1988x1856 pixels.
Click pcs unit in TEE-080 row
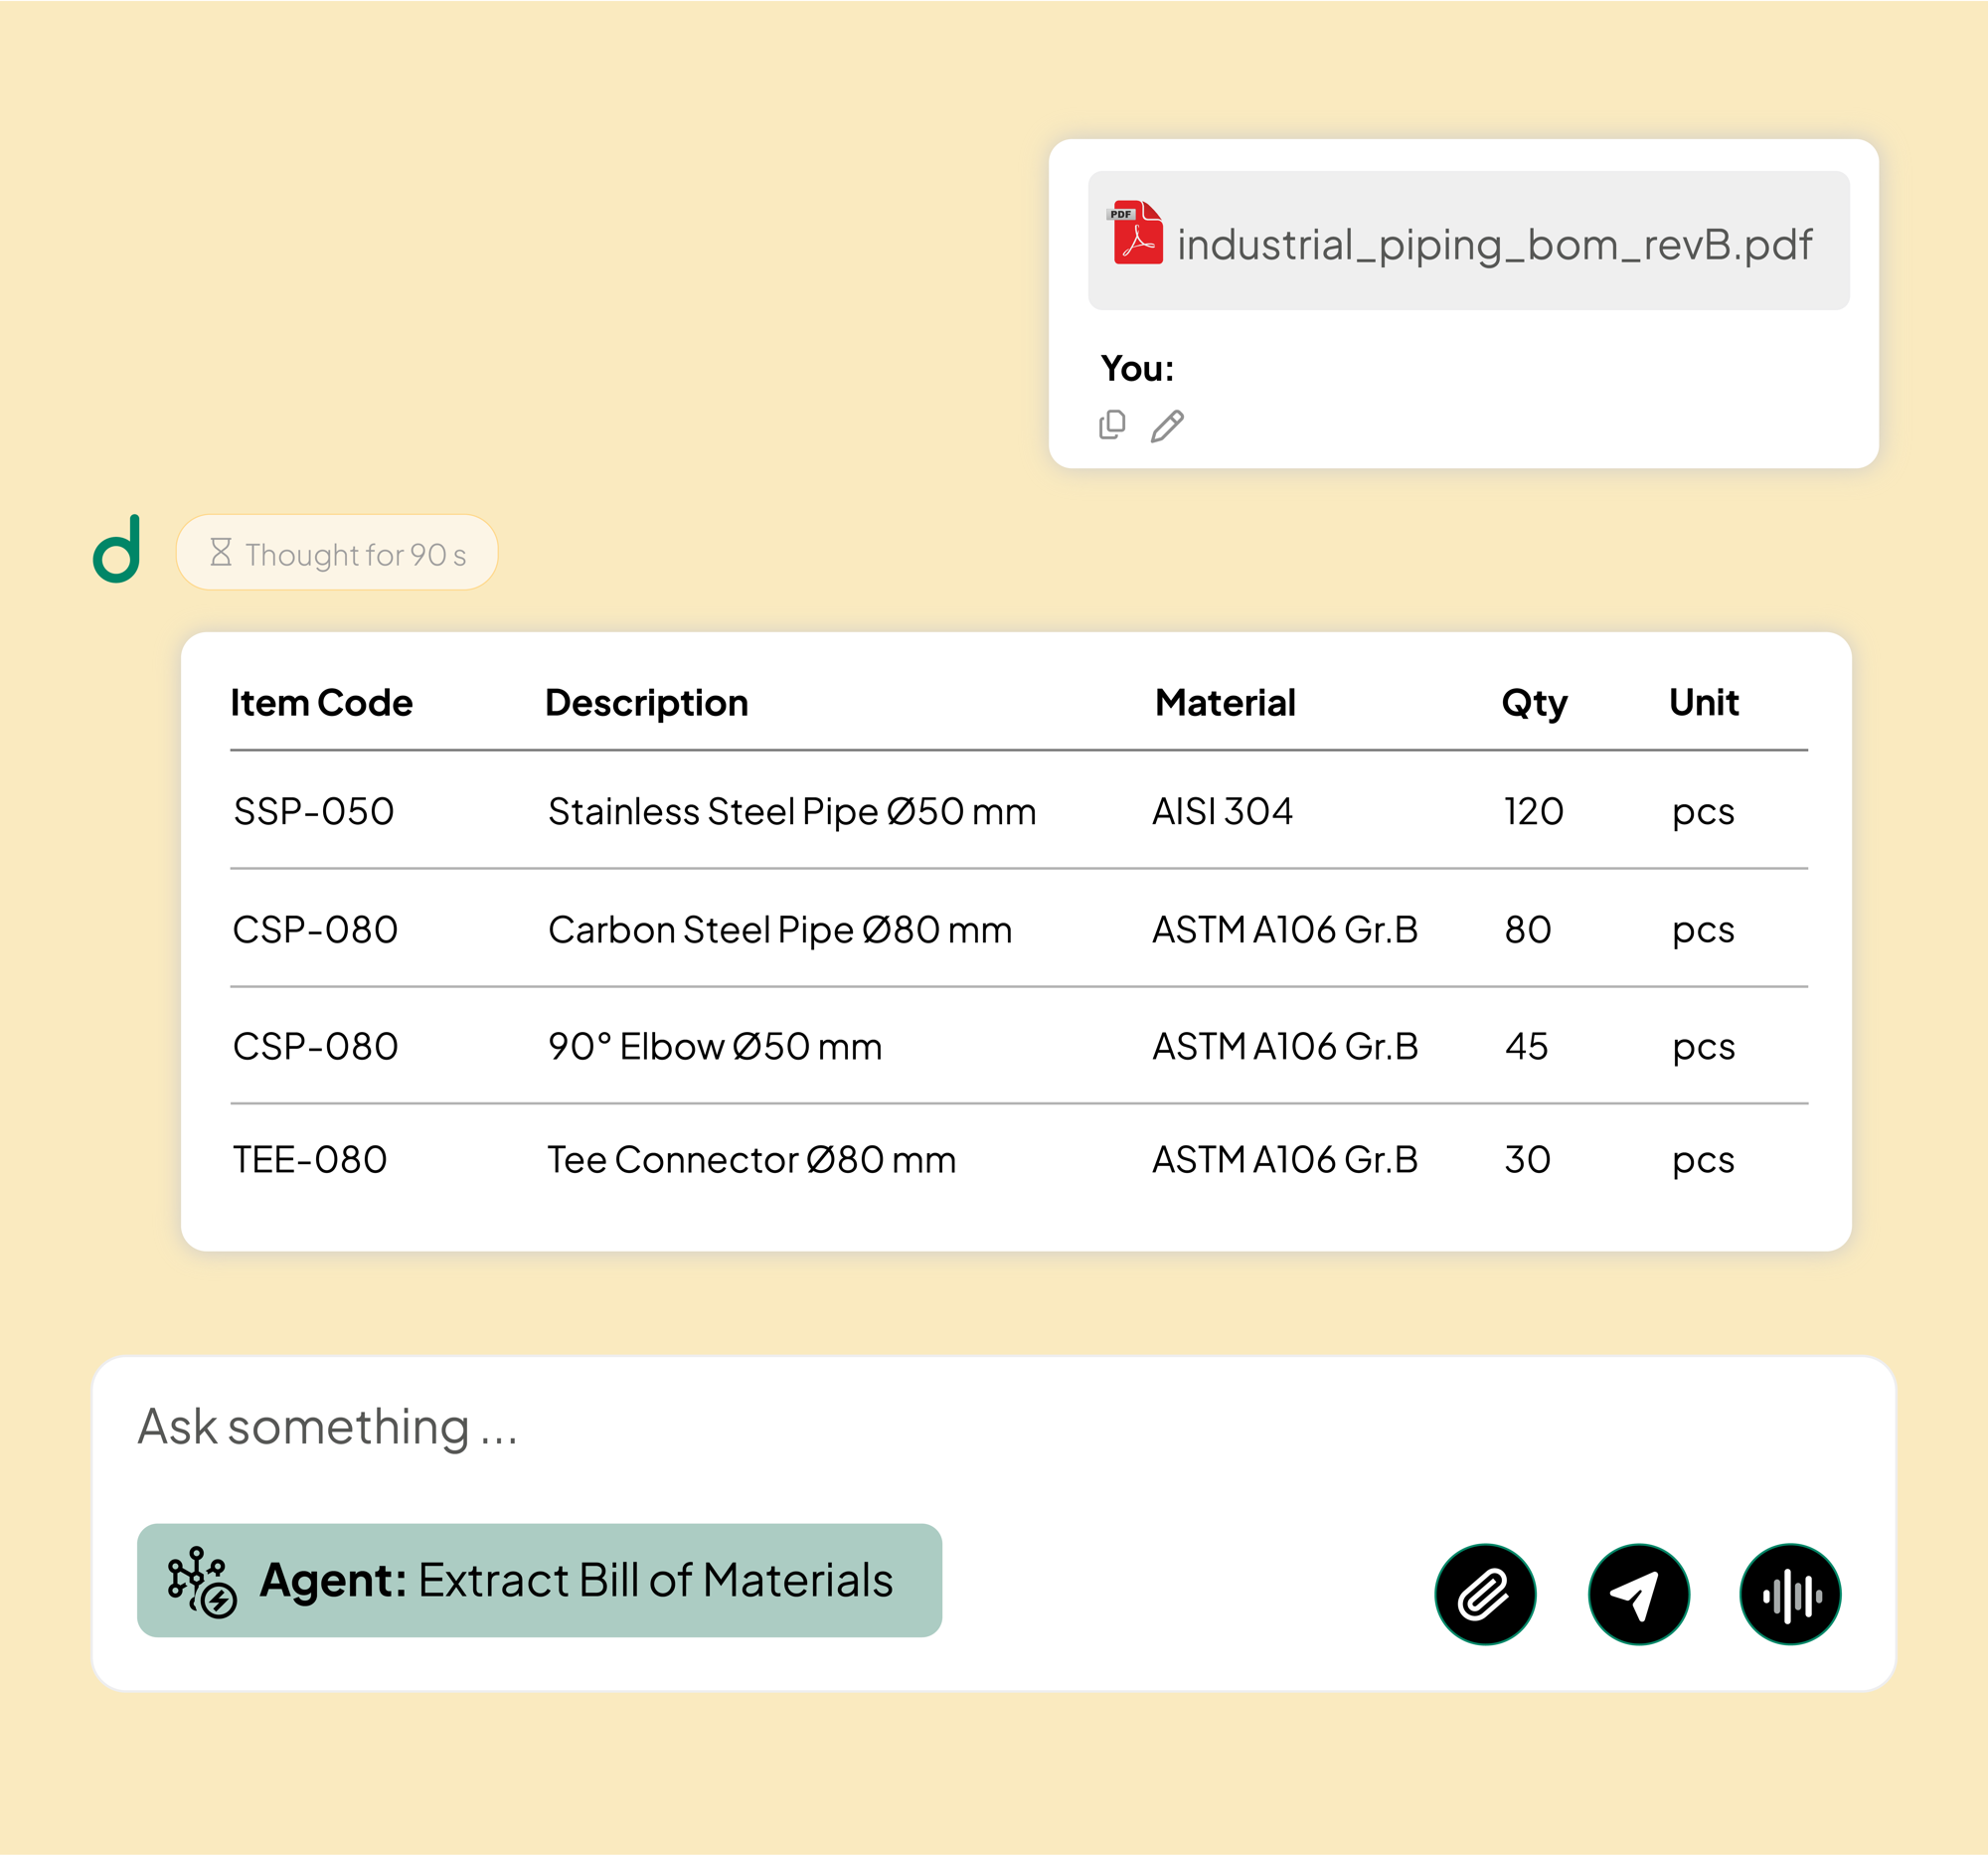(1703, 1162)
